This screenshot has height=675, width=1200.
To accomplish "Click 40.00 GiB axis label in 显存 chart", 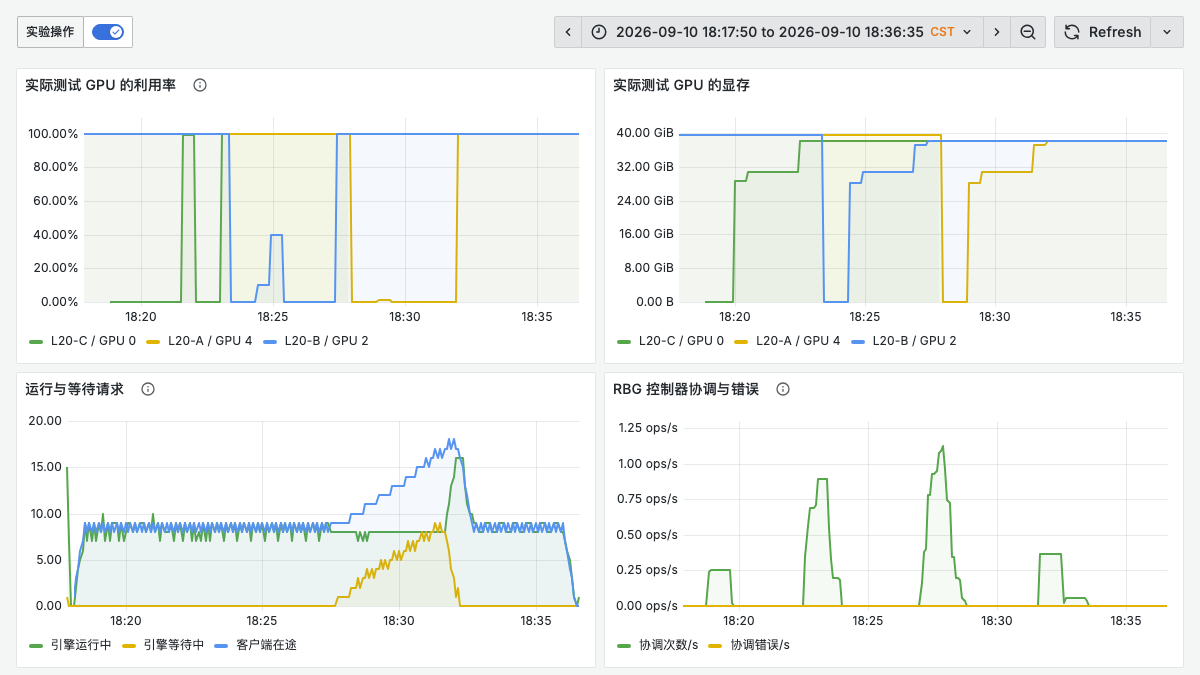I will tap(645, 133).
